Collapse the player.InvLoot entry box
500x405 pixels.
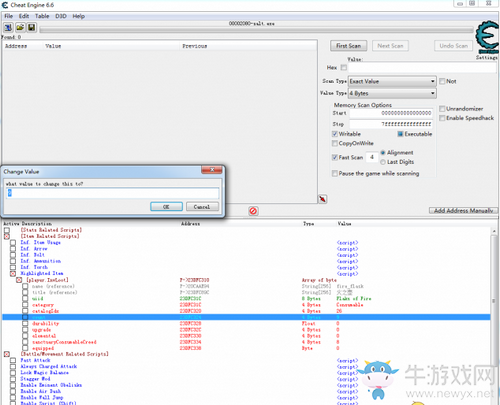click(19, 280)
